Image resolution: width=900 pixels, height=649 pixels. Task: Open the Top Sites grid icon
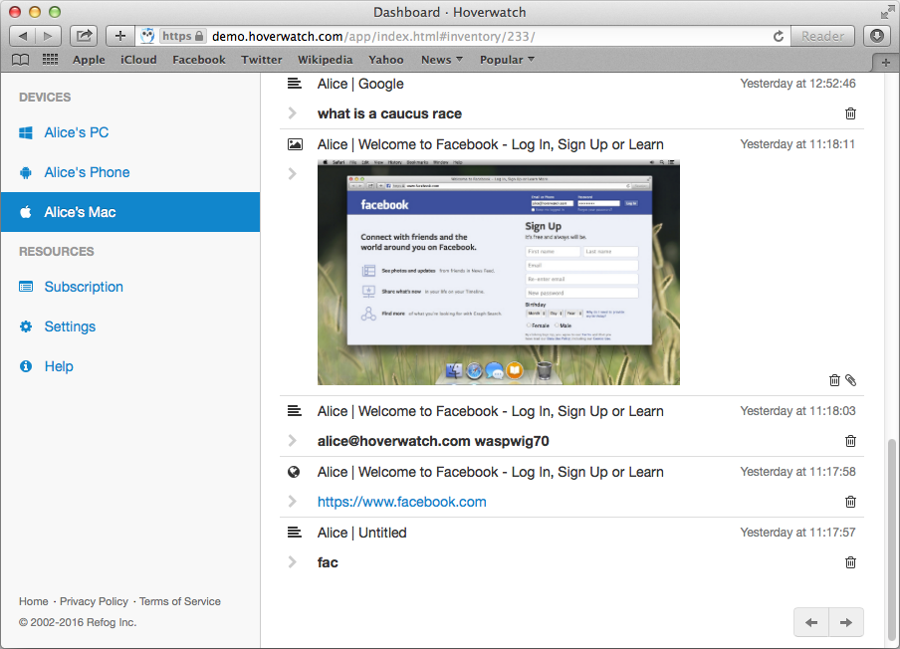point(51,60)
